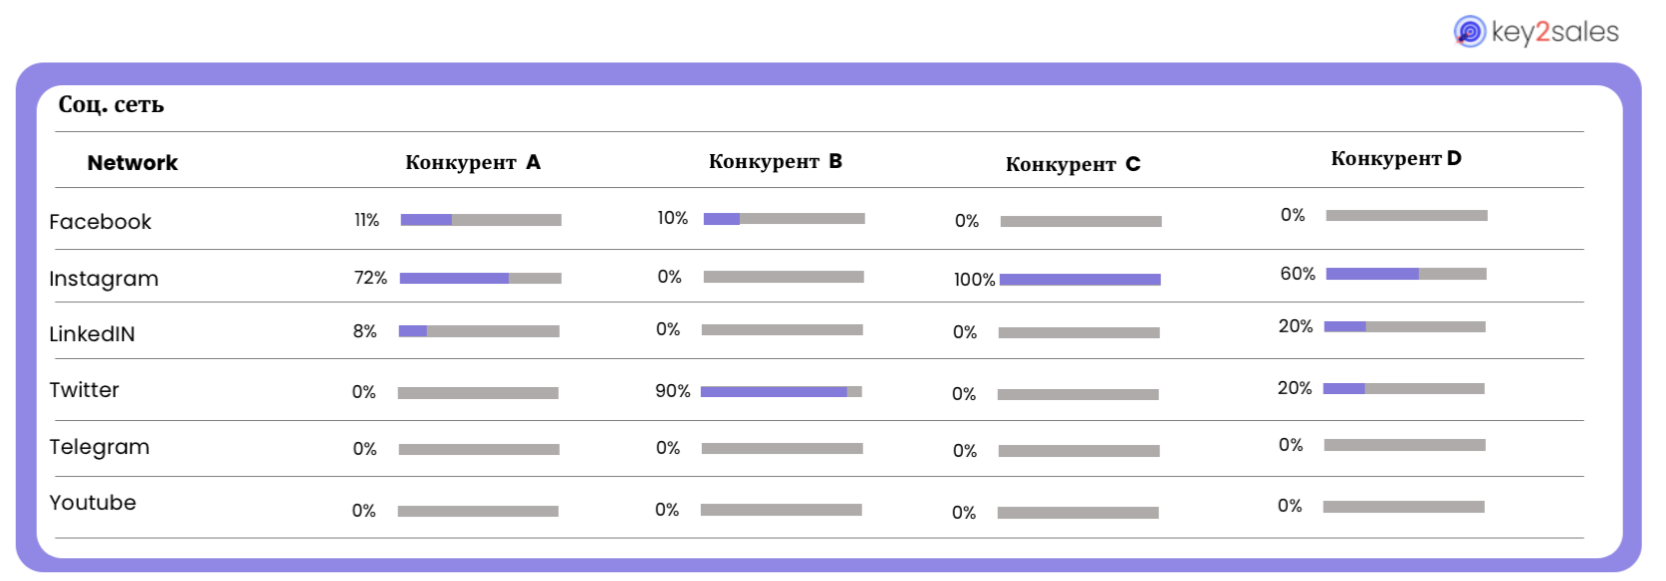Click Конкурент C's Instagram 100% bar
This screenshot has height=581, width=1666.
1080,280
